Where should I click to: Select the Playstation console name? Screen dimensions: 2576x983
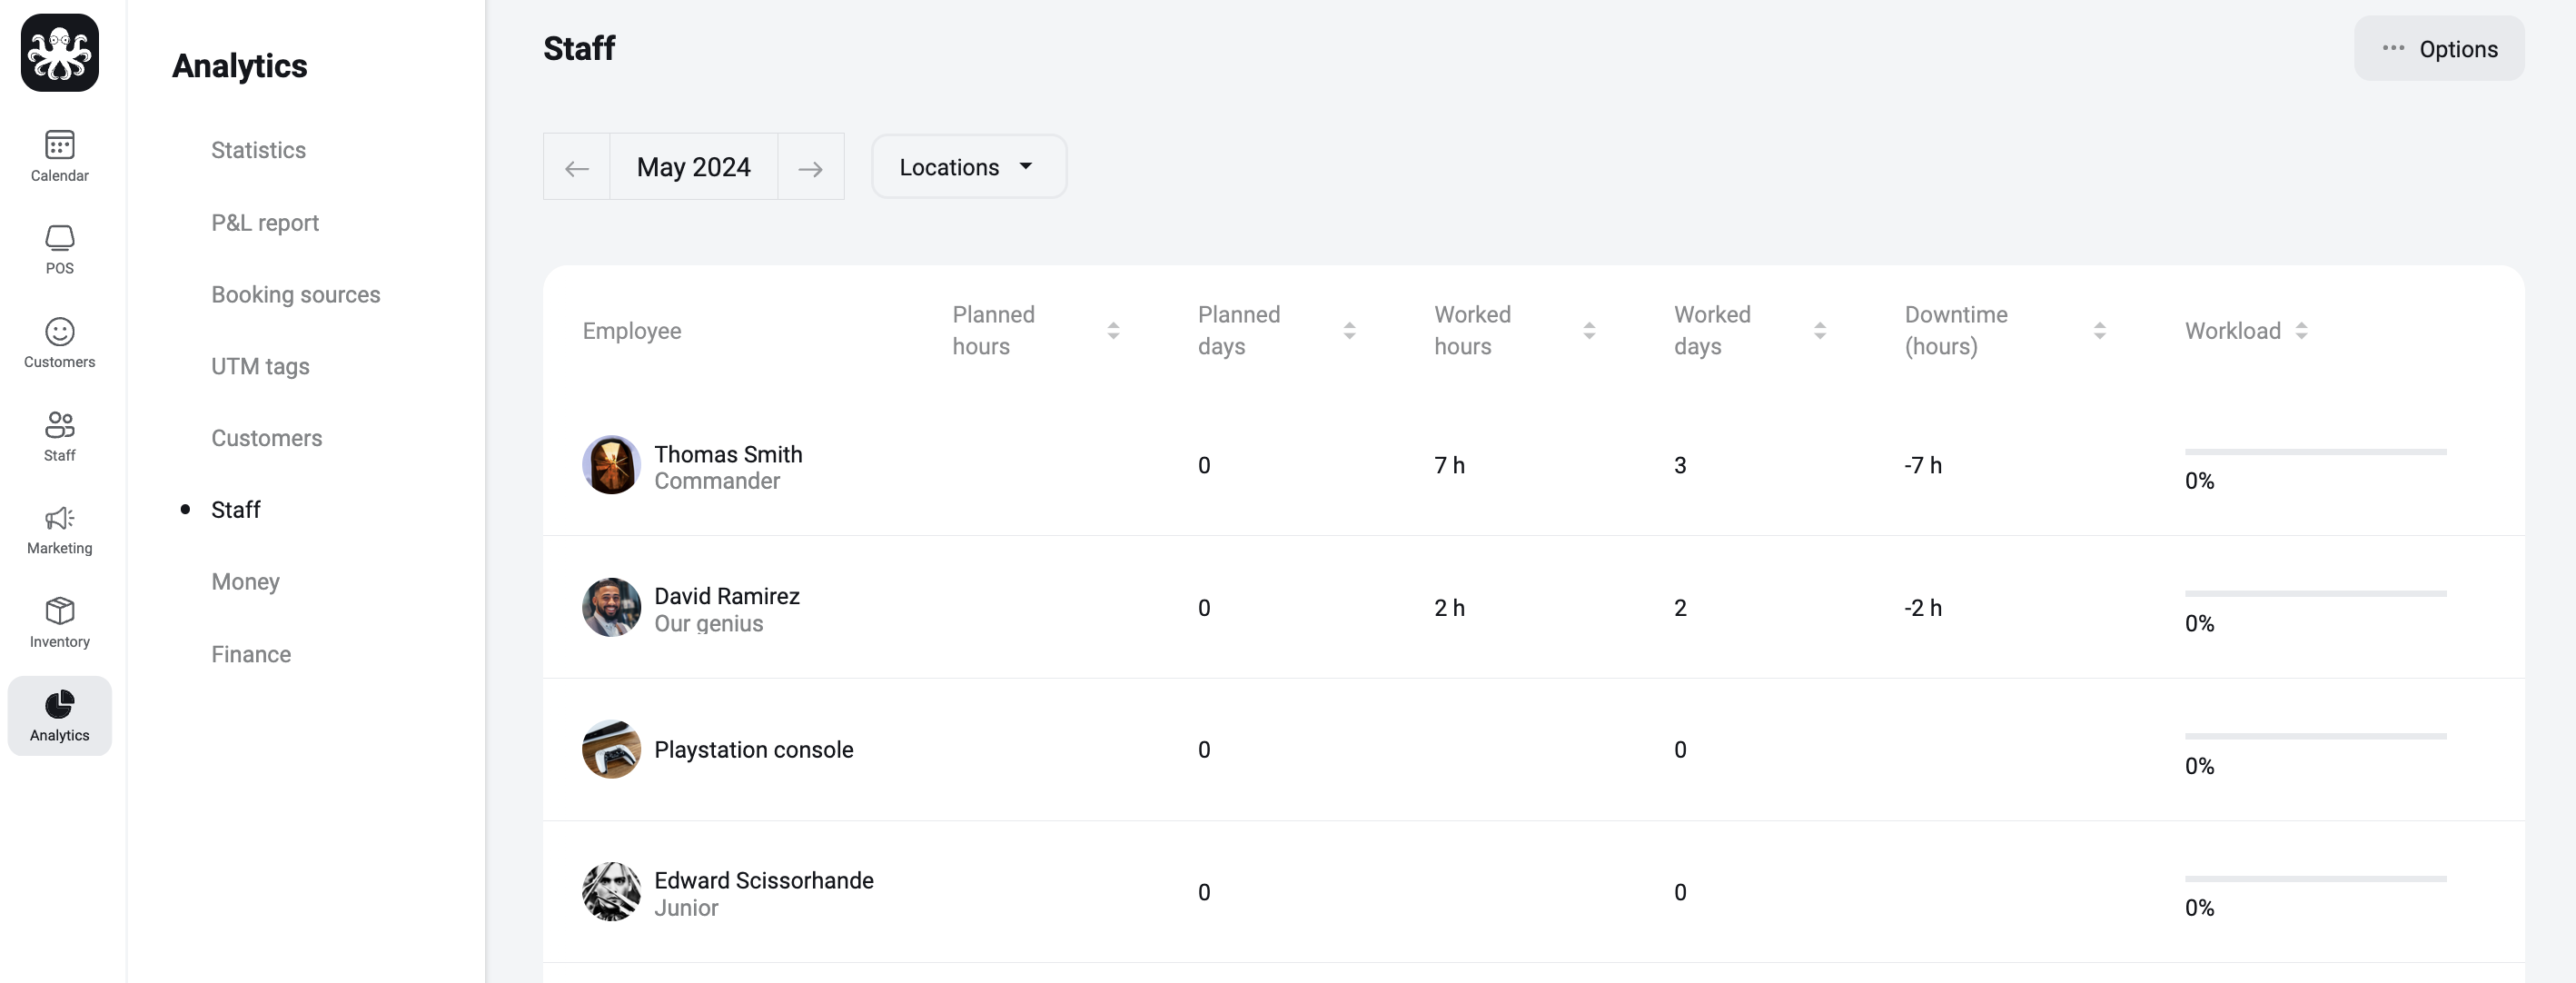[754, 749]
